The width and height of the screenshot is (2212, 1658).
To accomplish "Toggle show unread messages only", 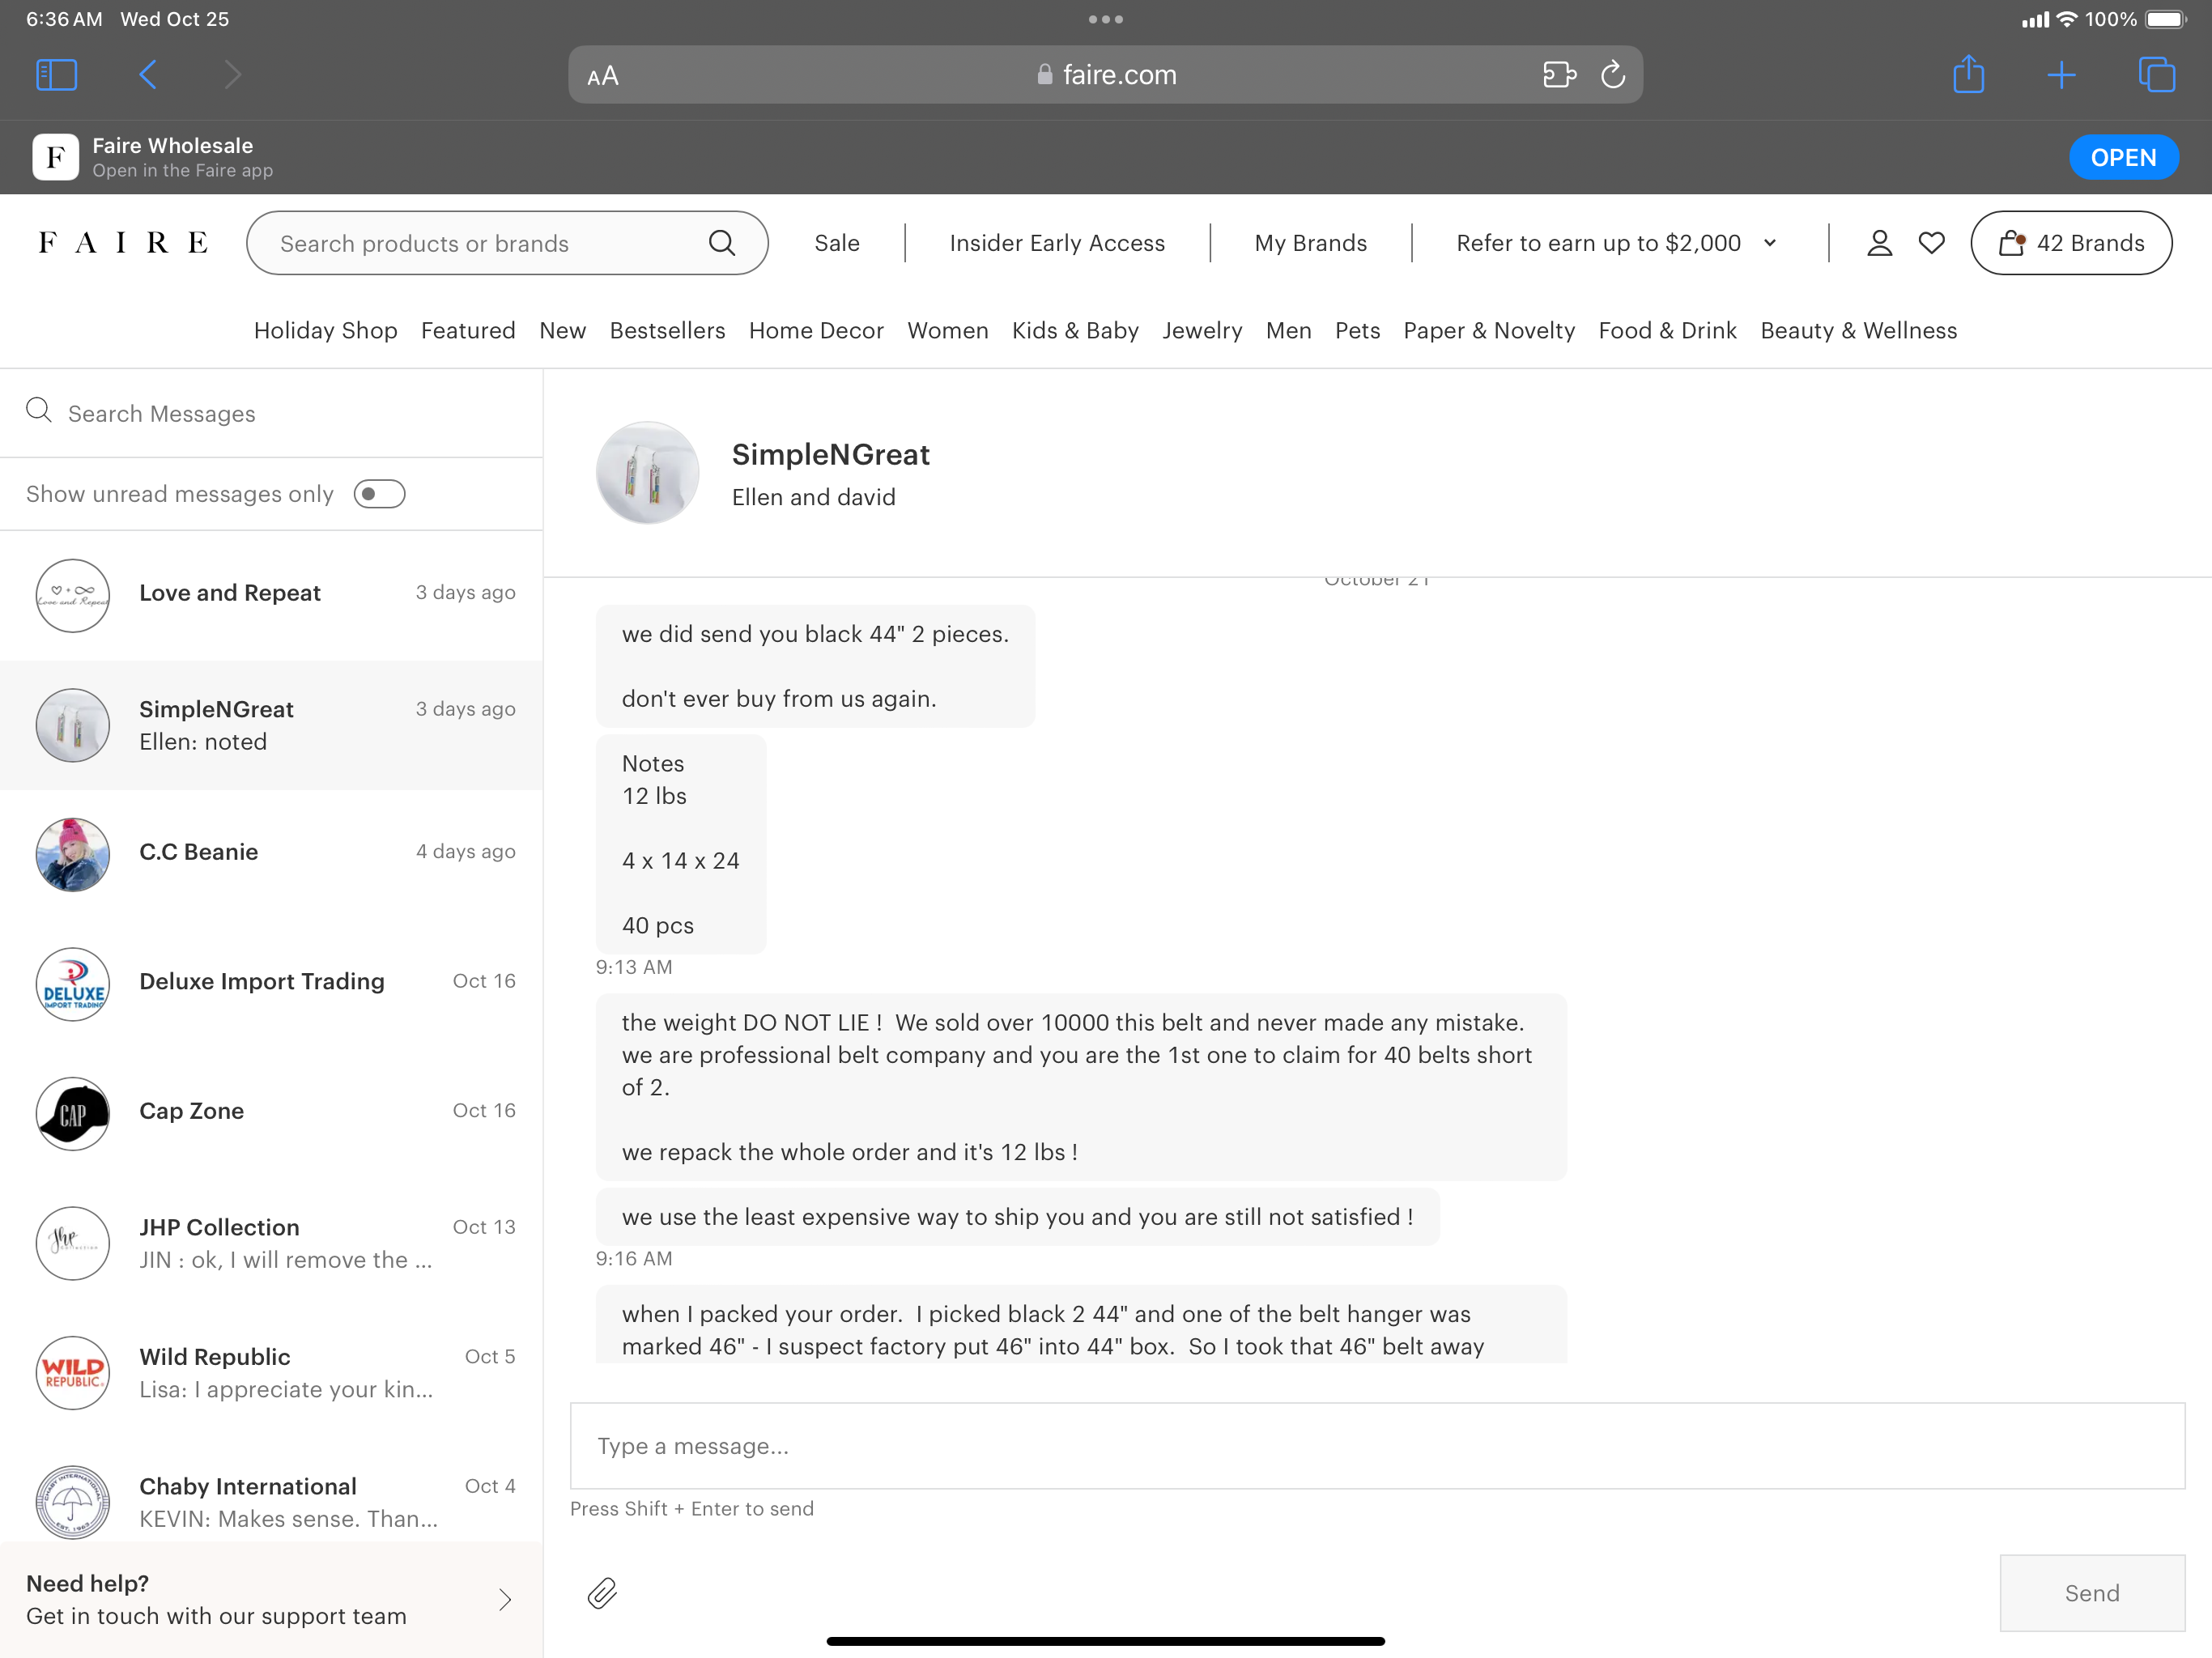I will pyautogui.click(x=379, y=494).
